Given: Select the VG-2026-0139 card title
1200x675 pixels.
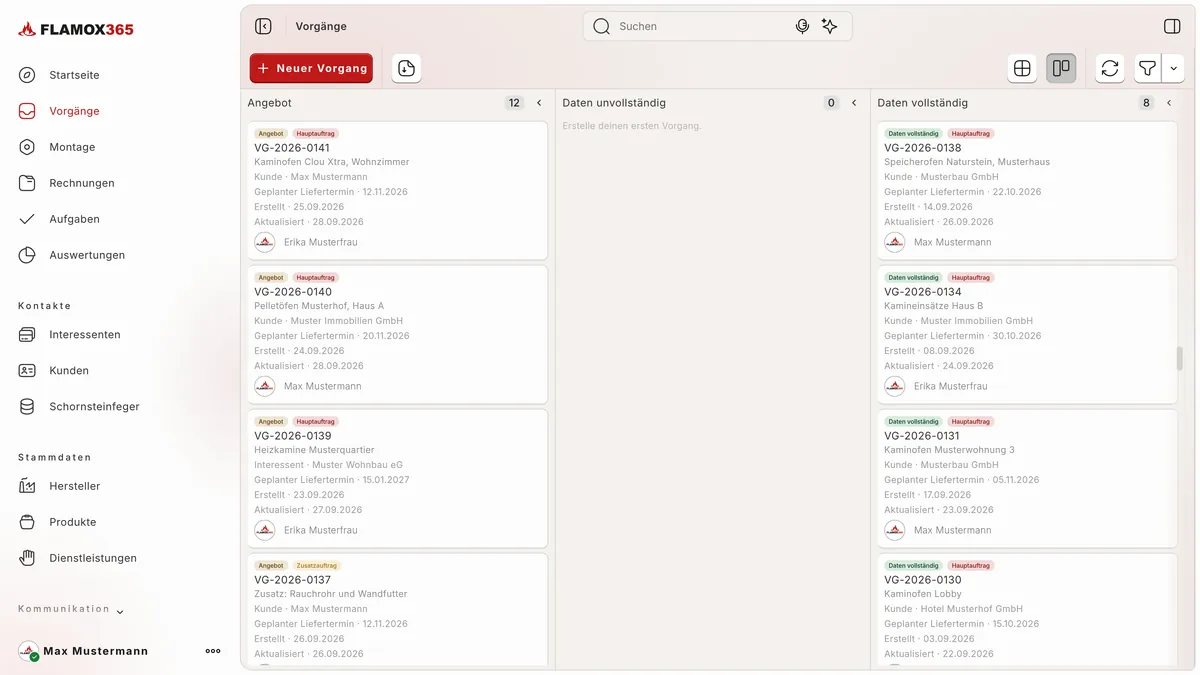Looking at the screenshot, I should click(293, 436).
